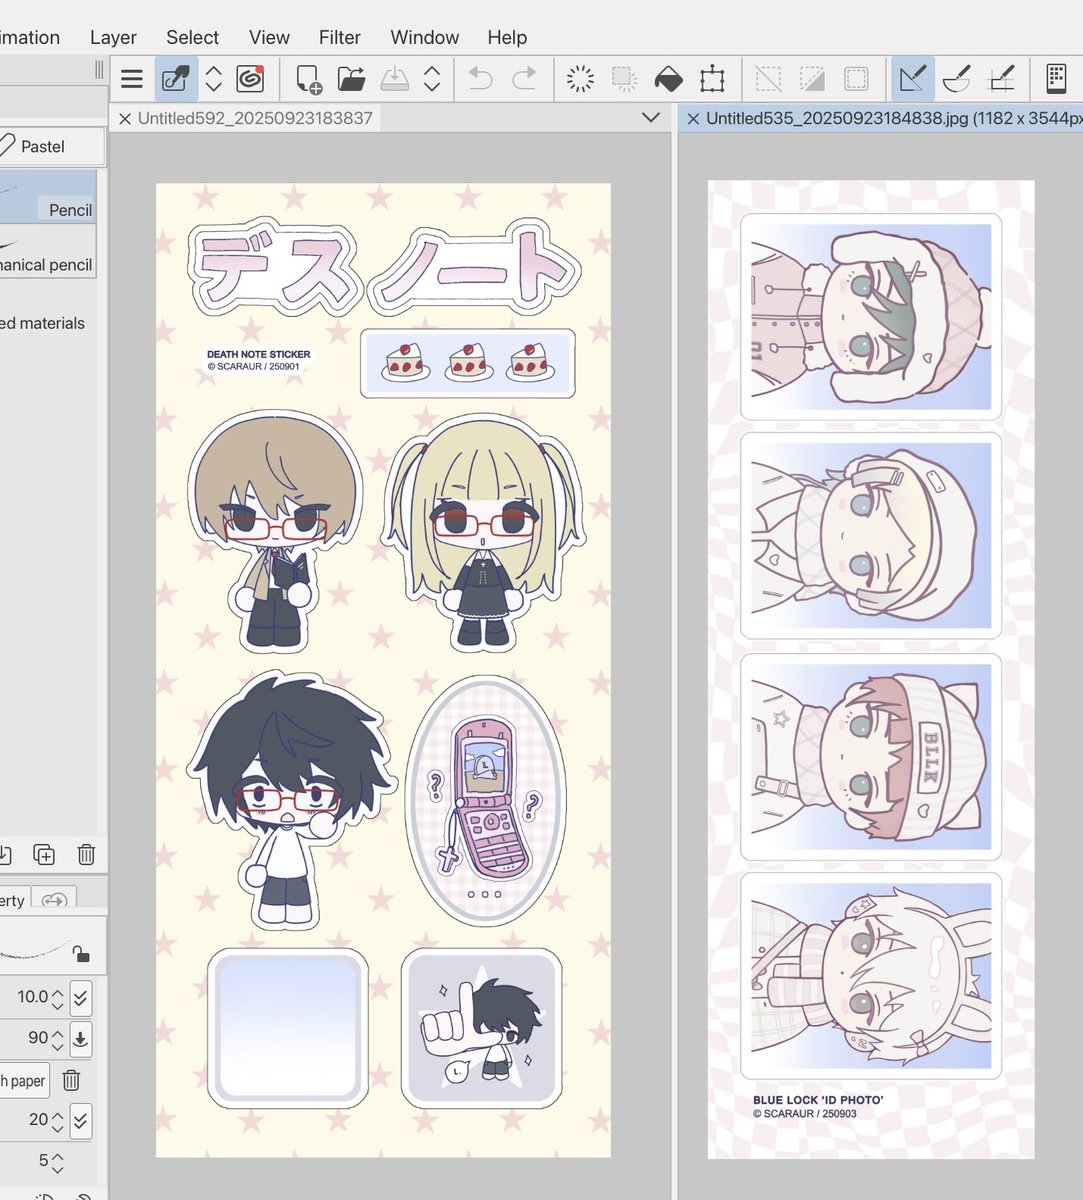This screenshot has width=1083, height=1200.
Task: Click the Invert selected area icon
Action: [812, 79]
